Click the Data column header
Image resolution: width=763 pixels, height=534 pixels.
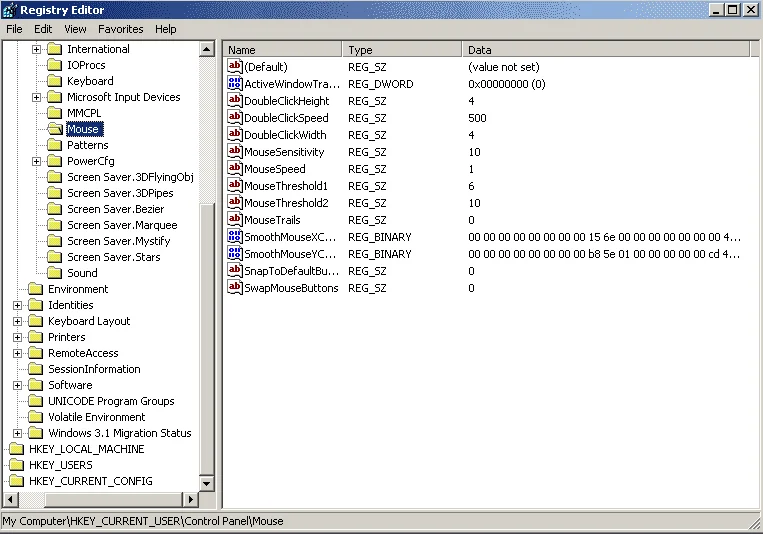[606, 50]
